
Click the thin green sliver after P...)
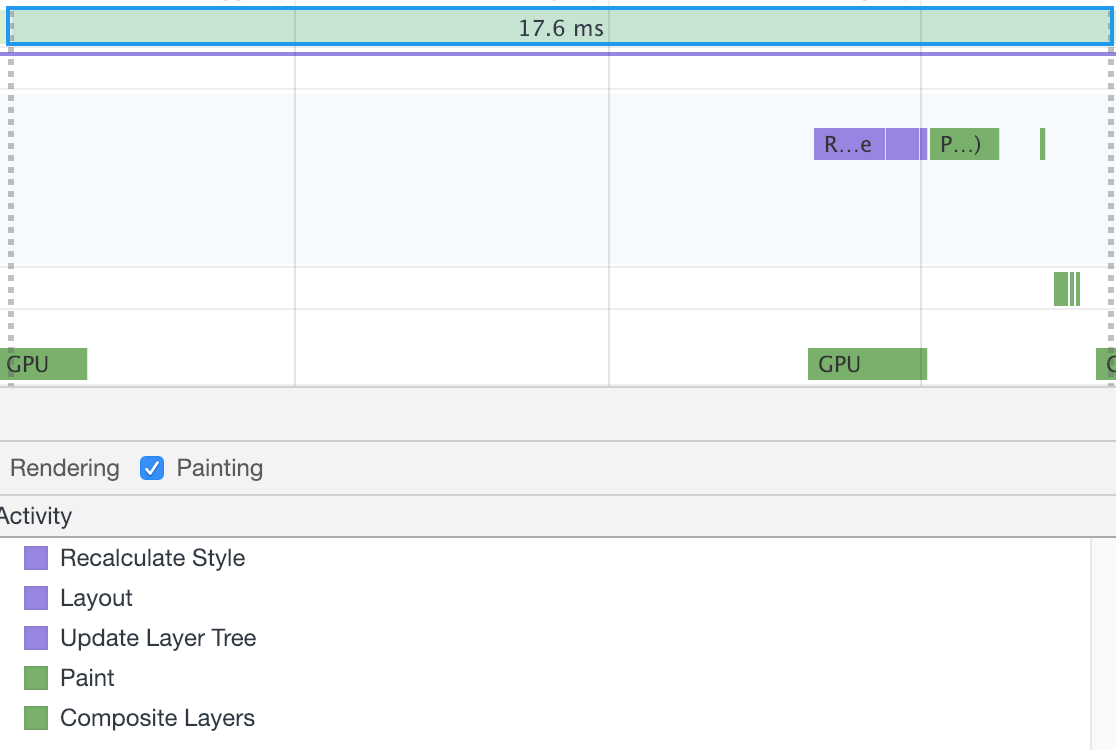(1043, 144)
